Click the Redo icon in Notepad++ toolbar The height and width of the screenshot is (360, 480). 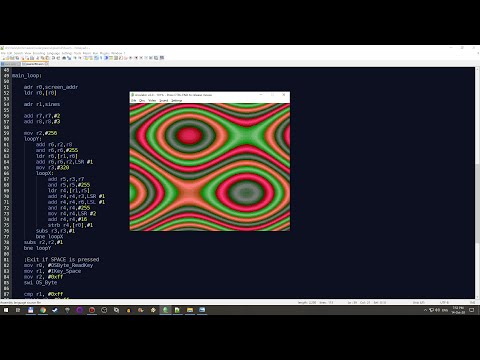point(58,58)
